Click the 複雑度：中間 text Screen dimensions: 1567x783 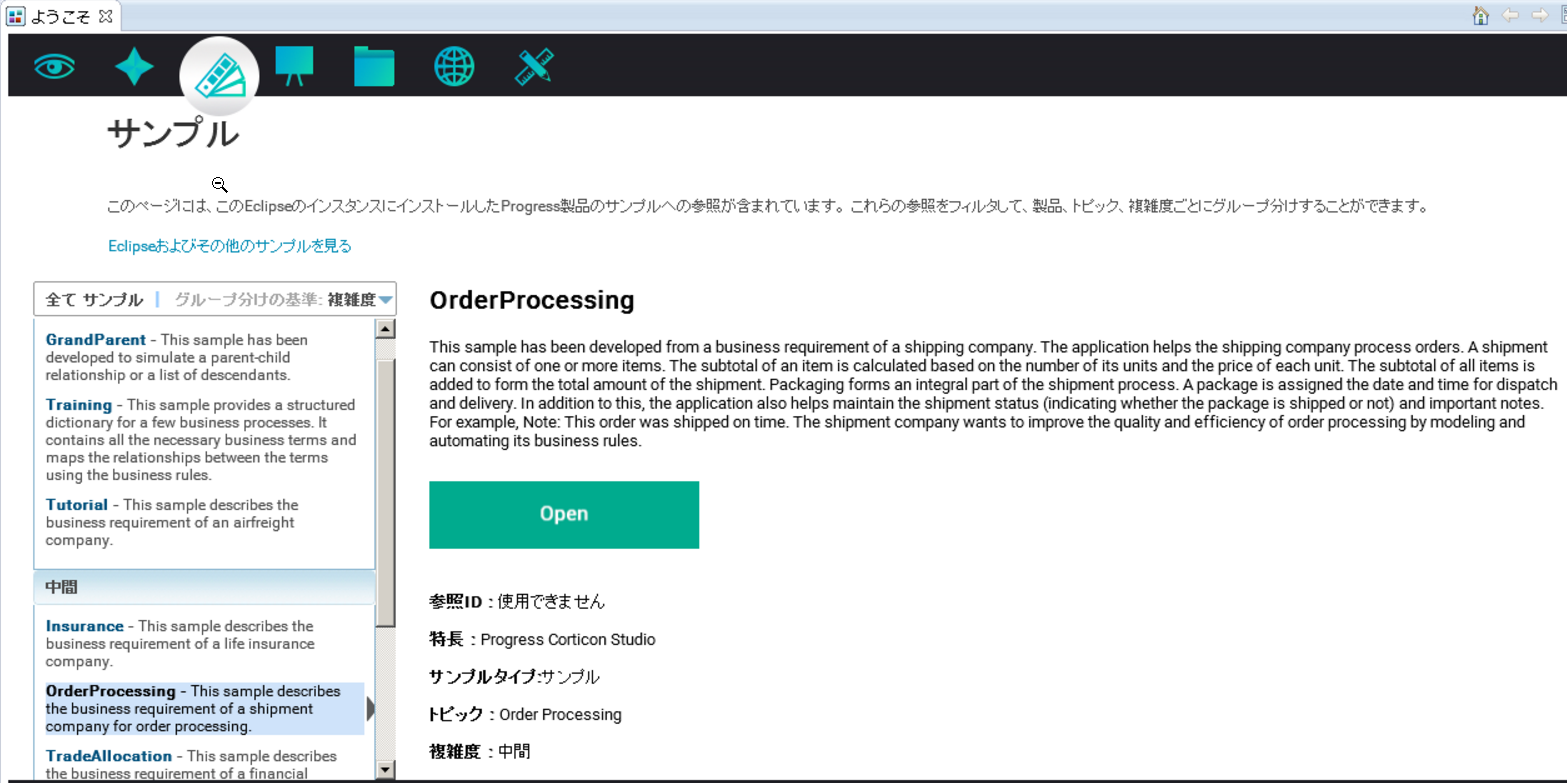click(x=480, y=751)
